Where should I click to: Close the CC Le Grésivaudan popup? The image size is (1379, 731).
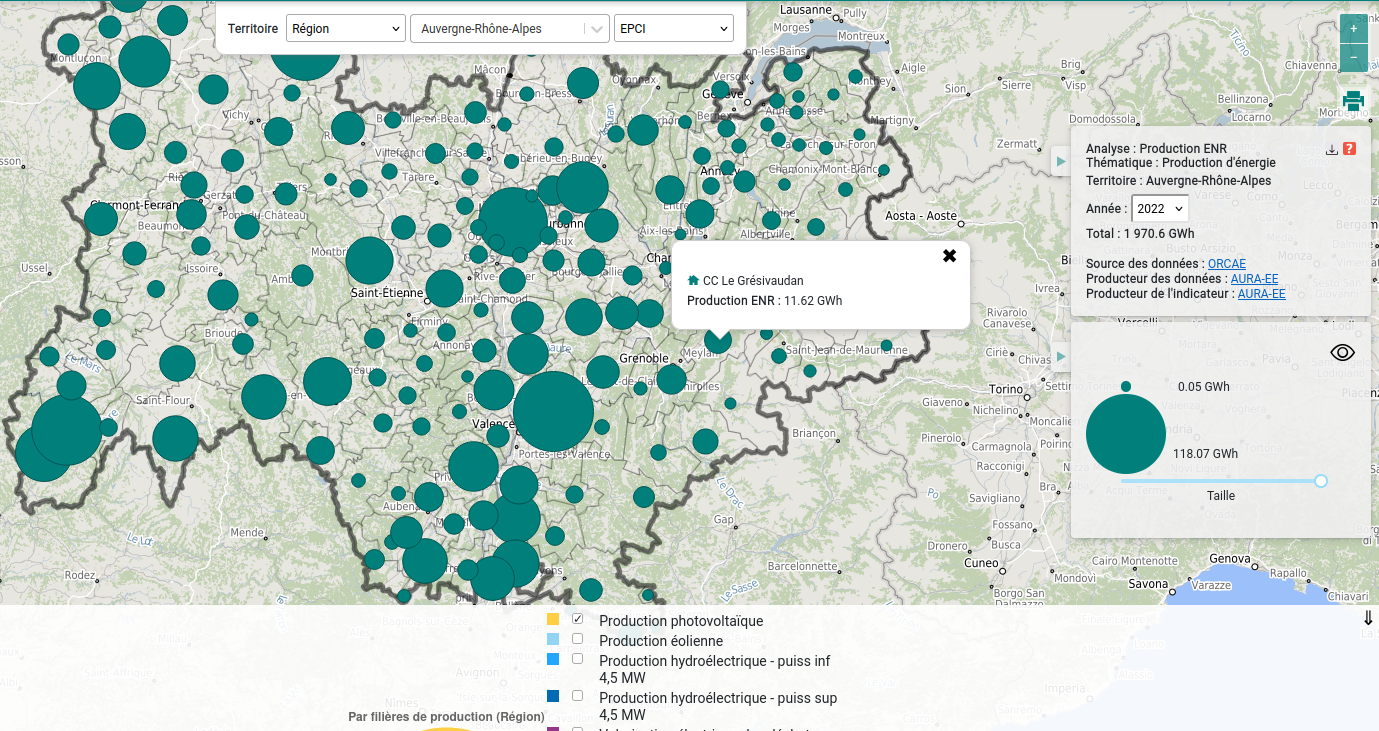949,256
